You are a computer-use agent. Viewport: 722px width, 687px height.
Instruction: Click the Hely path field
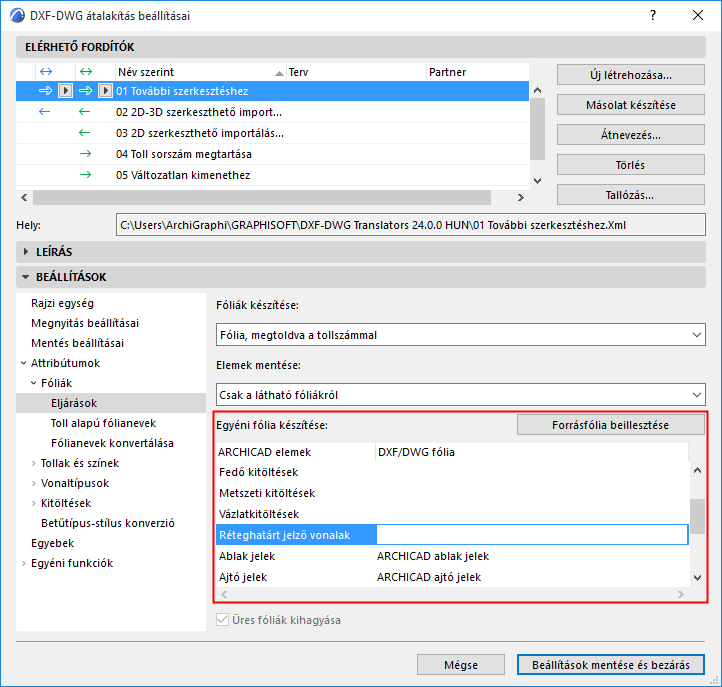point(410,225)
